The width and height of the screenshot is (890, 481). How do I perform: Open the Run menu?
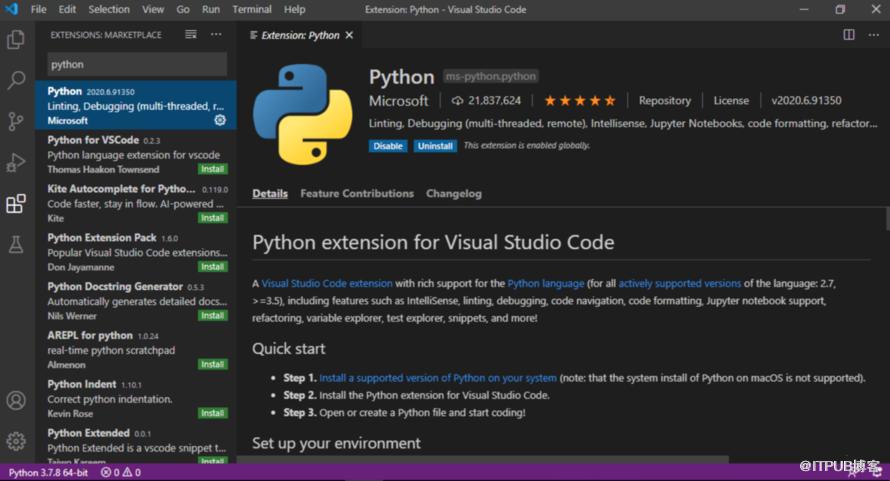[211, 10]
